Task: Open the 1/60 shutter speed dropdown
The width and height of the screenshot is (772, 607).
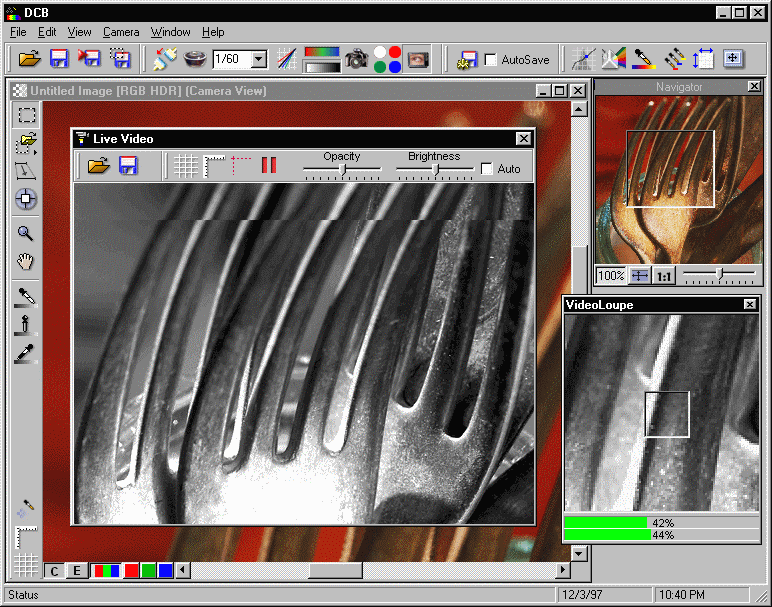Action: tap(259, 60)
